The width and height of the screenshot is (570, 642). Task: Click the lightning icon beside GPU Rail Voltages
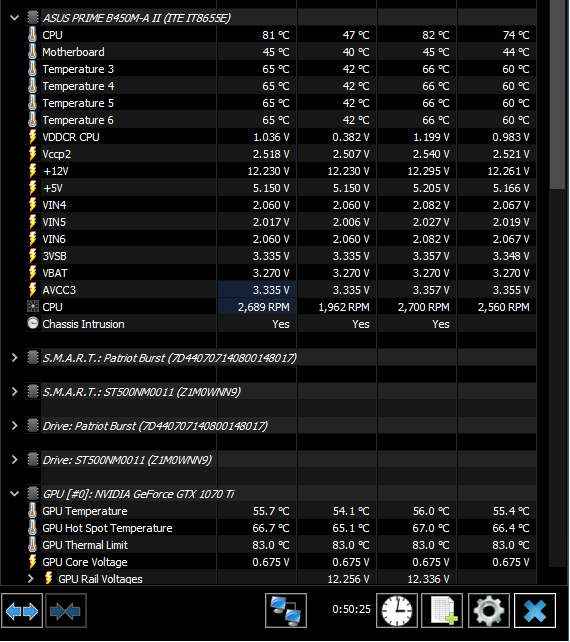(48, 579)
